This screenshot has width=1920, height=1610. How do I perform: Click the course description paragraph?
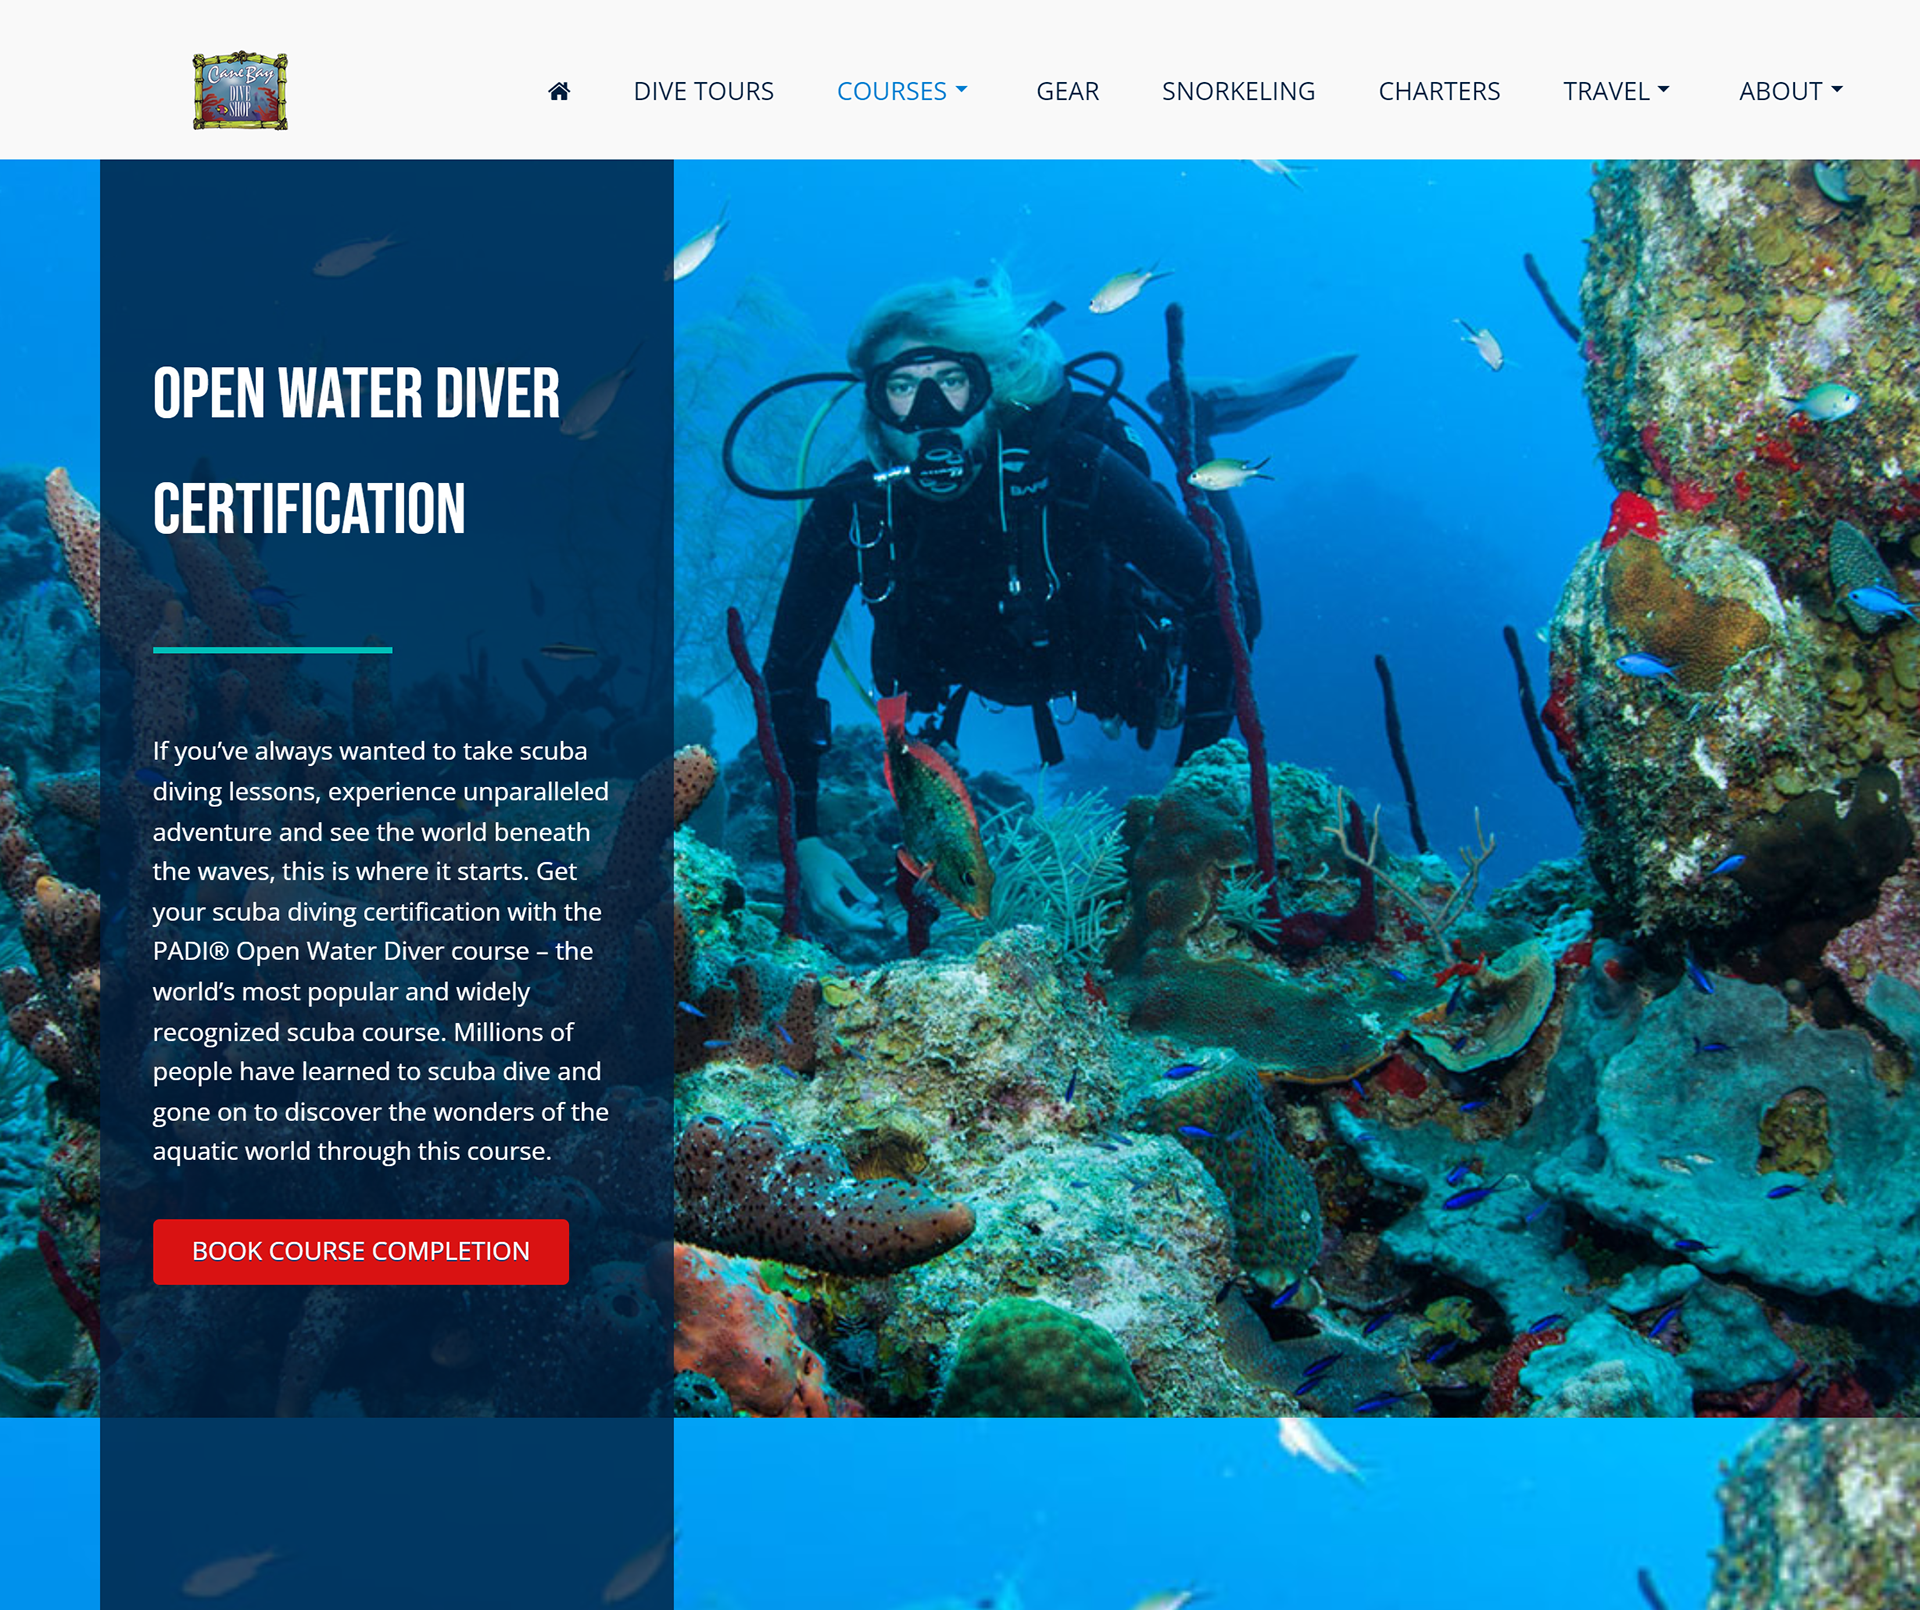click(x=381, y=951)
